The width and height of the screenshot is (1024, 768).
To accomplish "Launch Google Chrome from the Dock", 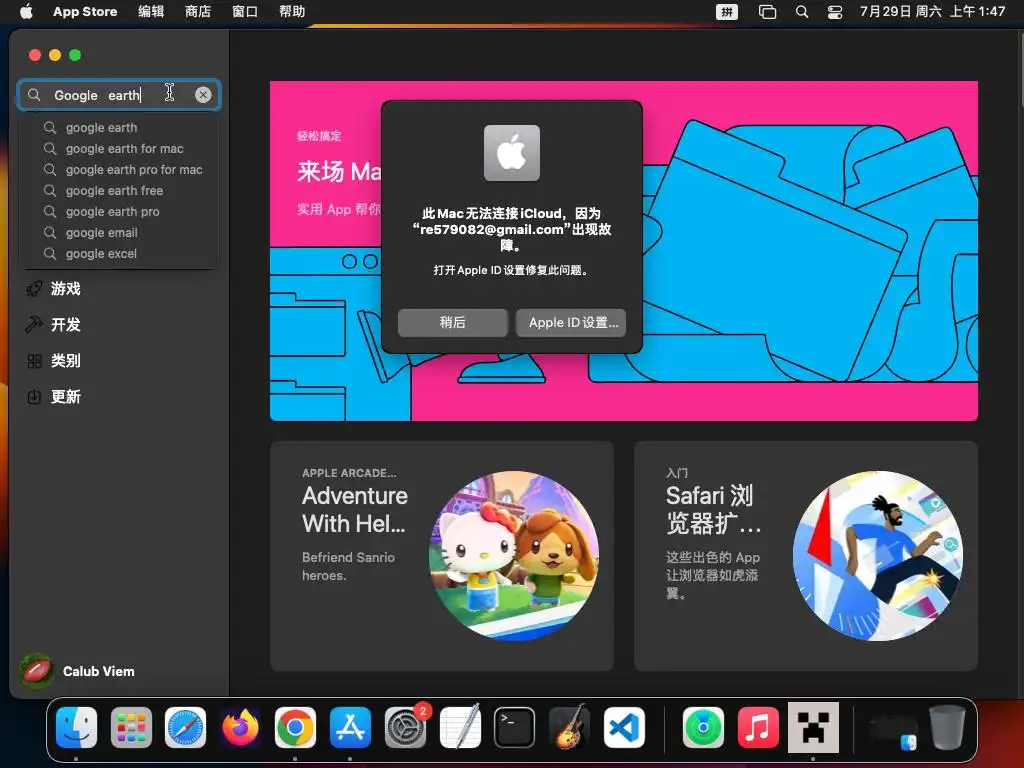I will click(x=295, y=728).
